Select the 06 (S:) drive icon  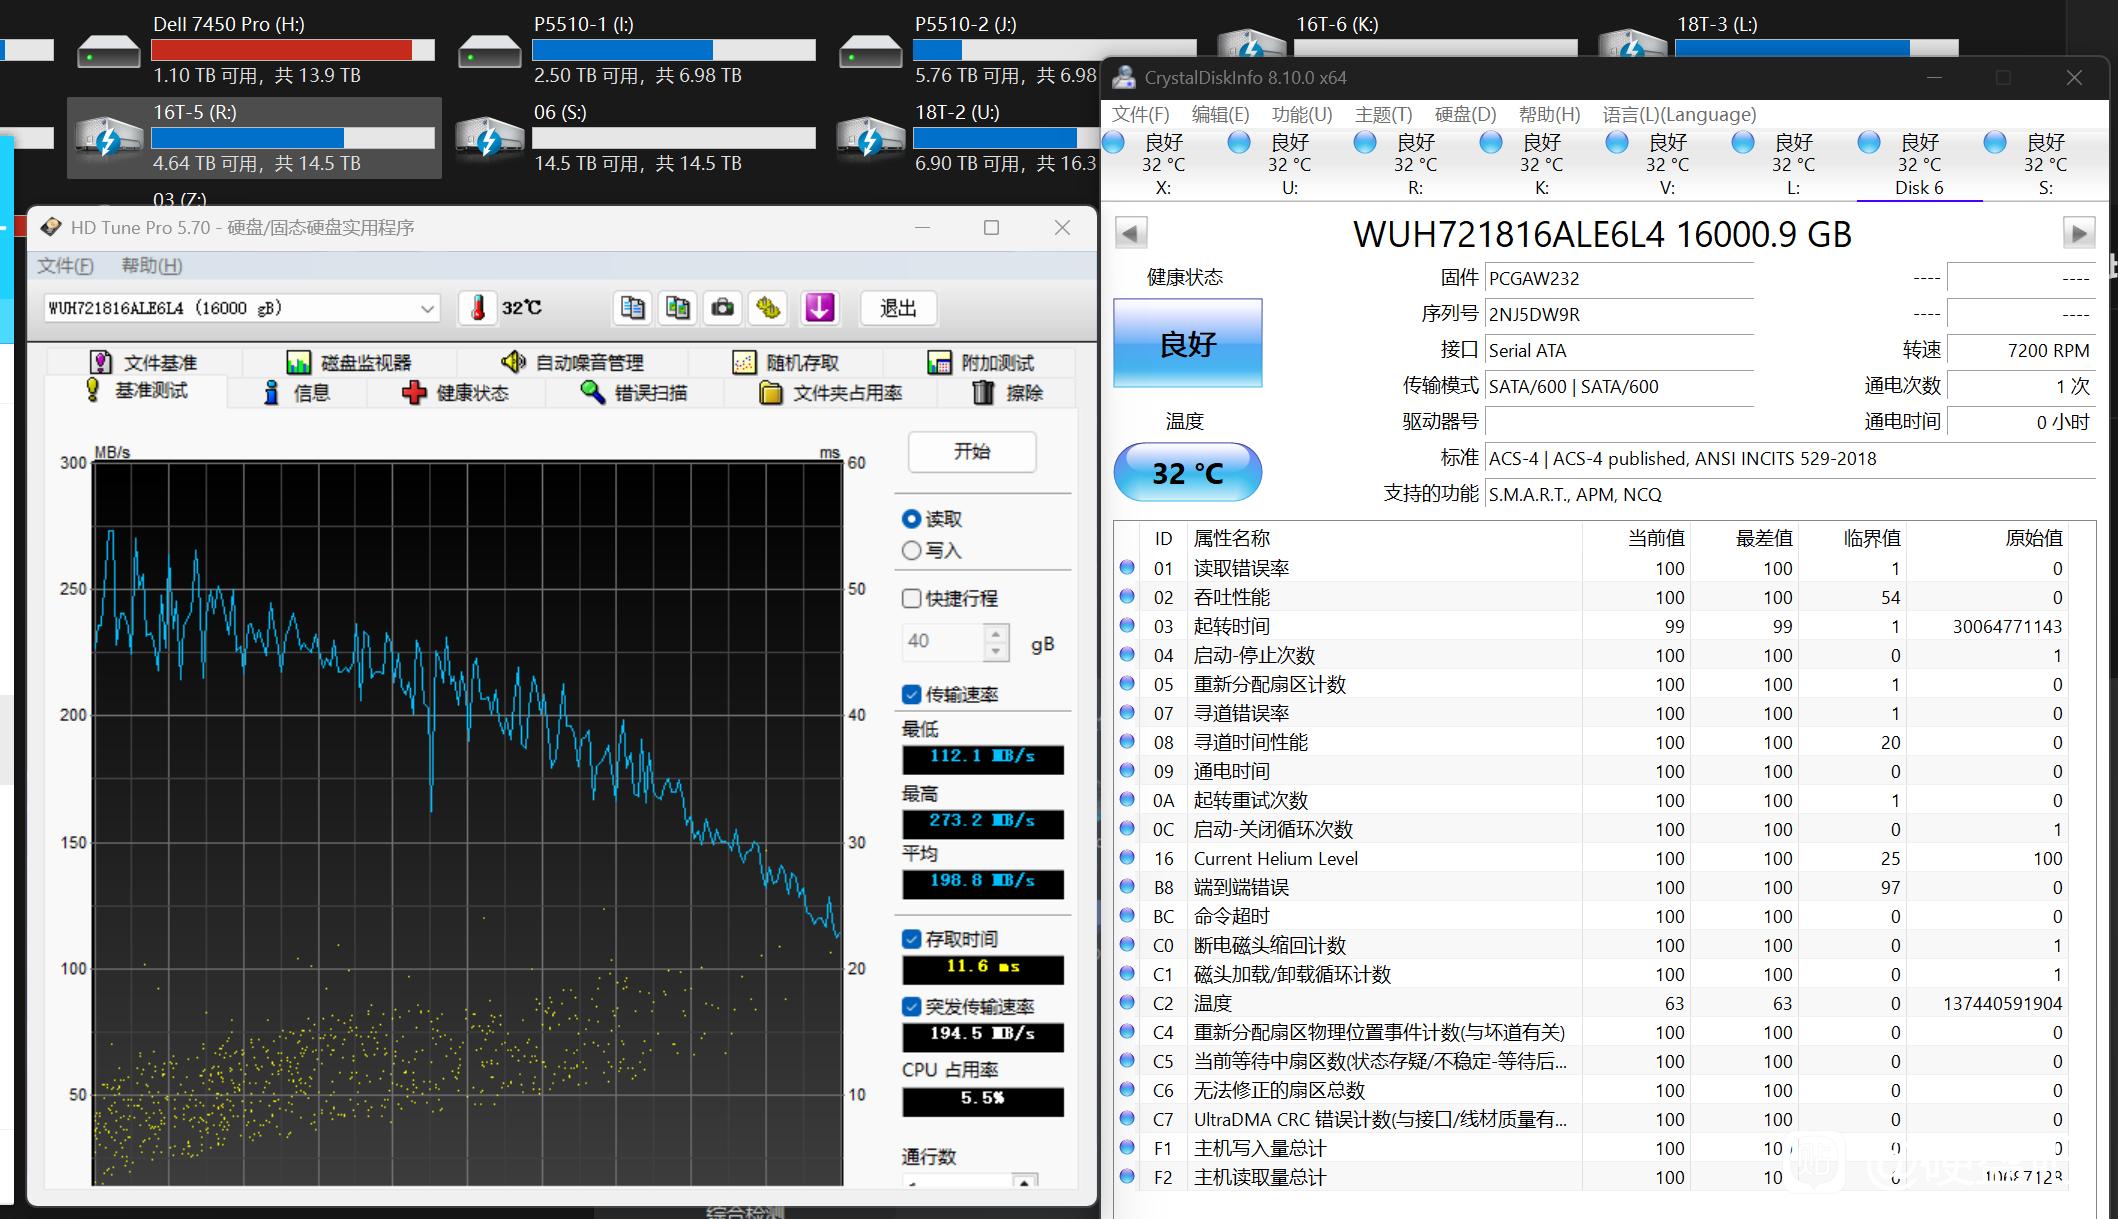click(x=488, y=139)
